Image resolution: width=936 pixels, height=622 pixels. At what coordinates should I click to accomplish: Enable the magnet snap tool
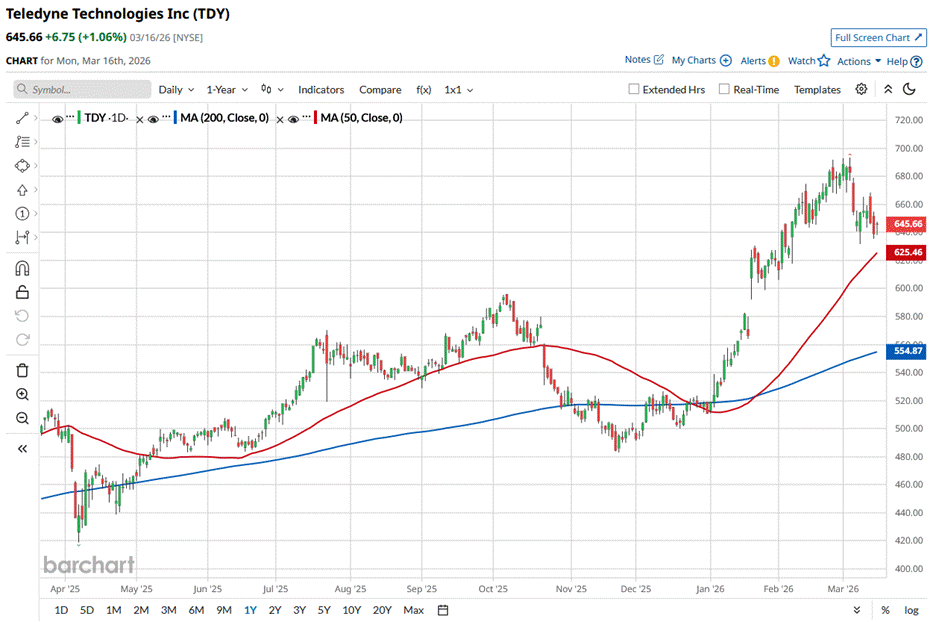[22, 269]
